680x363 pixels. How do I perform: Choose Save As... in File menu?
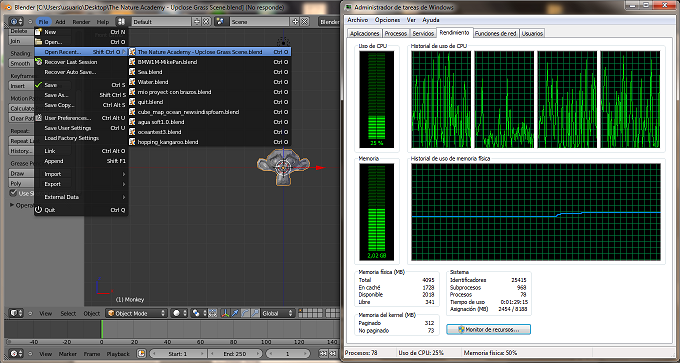81,95
